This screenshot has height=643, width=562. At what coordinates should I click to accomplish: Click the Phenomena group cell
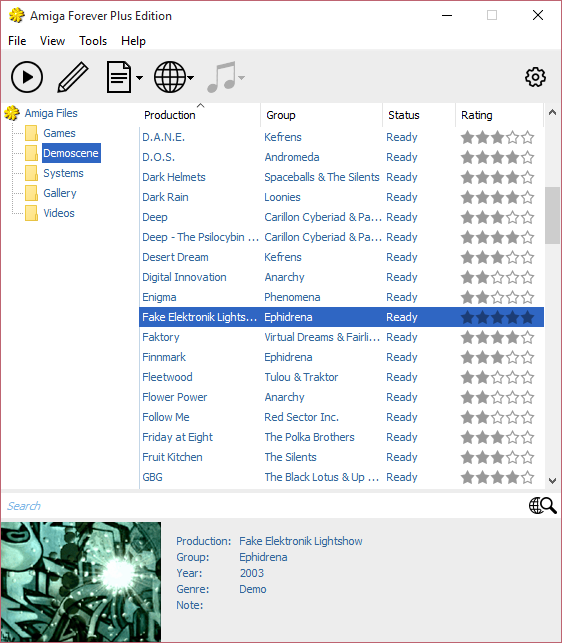coord(292,297)
